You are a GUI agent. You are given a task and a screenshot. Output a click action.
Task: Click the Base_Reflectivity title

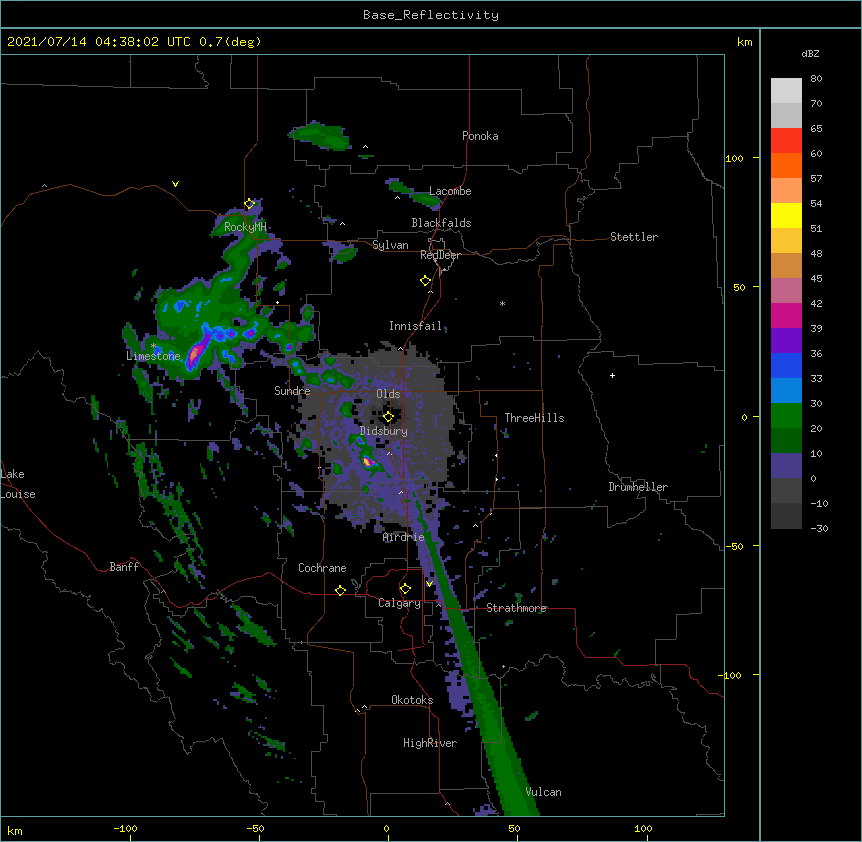431,15
